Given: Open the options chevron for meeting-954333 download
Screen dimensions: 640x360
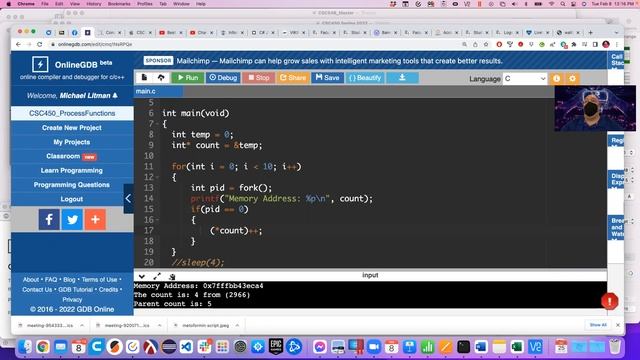Looking at the screenshot, I should [x=82, y=325].
